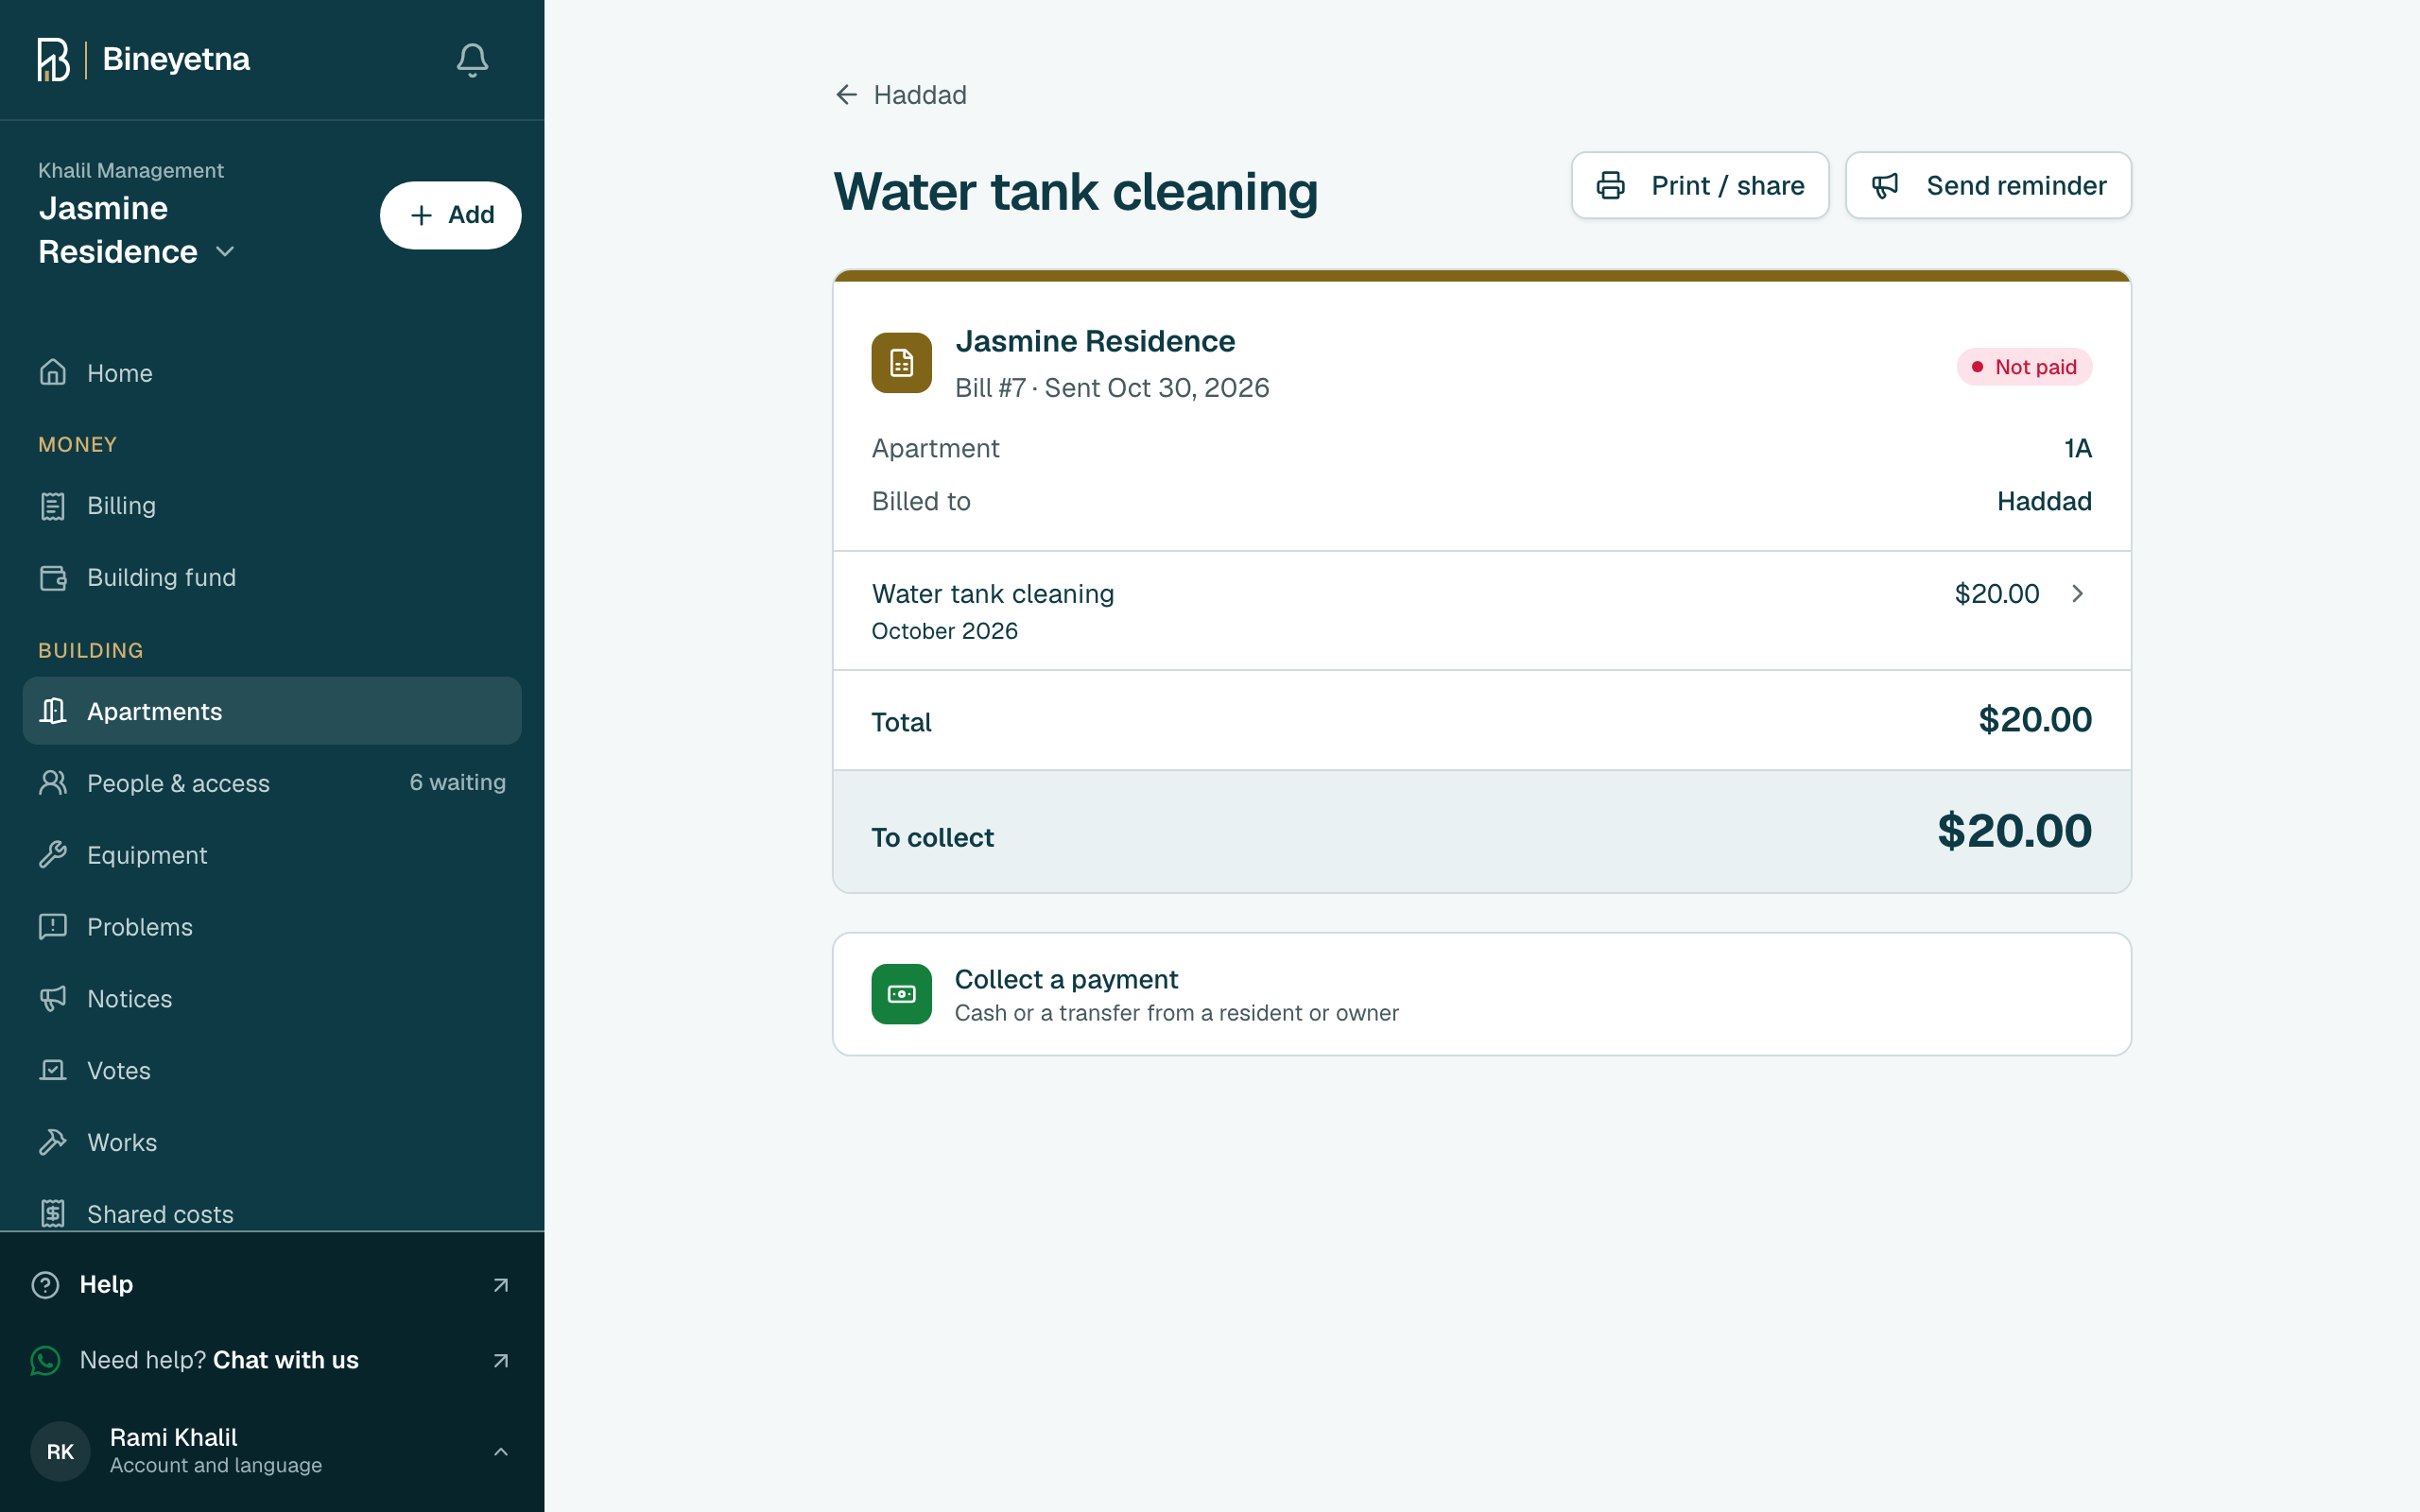
Task: Click the Not paid status badge
Action: click(x=2024, y=367)
